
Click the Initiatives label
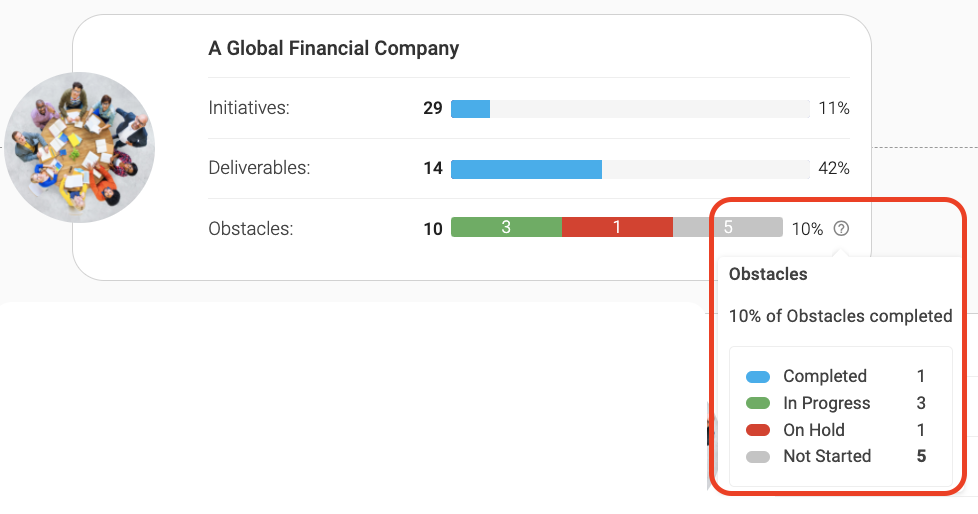pos(249,108)
